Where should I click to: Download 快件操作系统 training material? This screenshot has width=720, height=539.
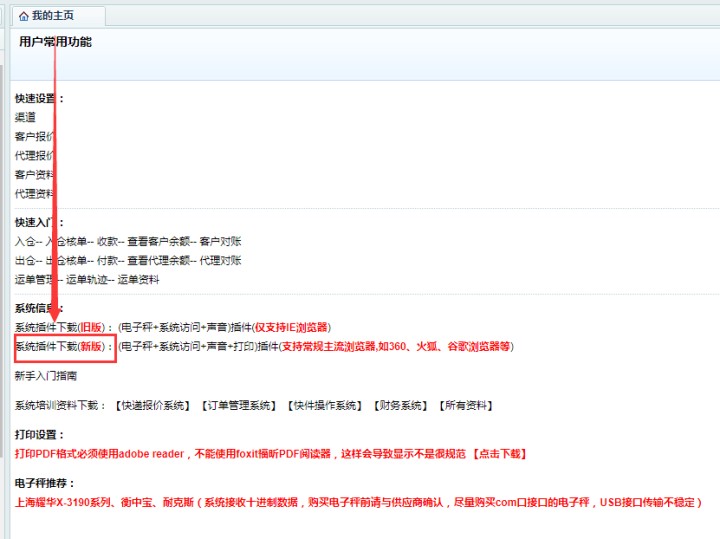[325, 406]
